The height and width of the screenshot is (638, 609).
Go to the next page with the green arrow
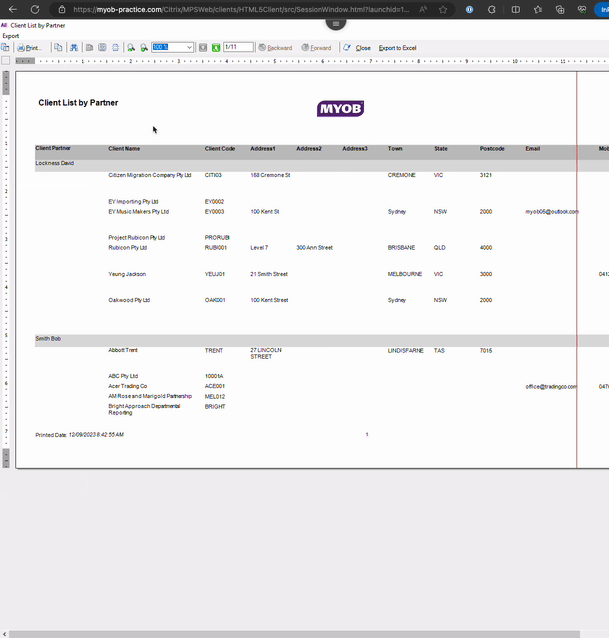(x=216, y=47)
